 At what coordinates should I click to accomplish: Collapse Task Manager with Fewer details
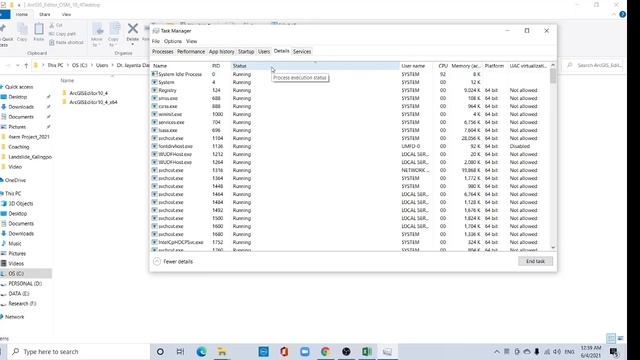(x=173, y=262)
